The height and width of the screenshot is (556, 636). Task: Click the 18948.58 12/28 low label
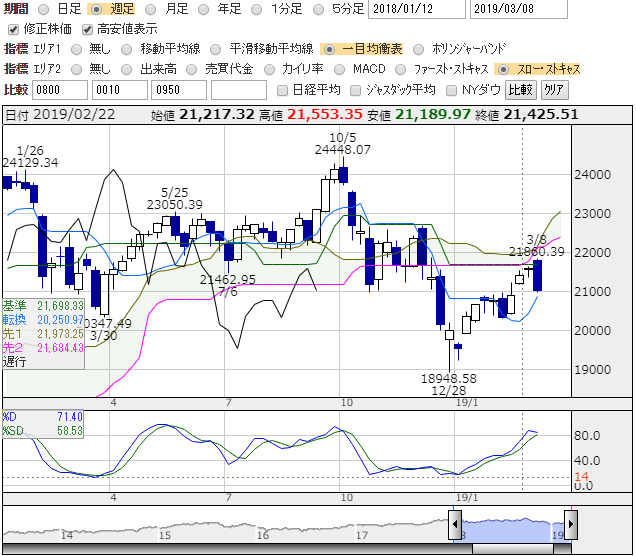pyautogui.click(x=449, y=384)
